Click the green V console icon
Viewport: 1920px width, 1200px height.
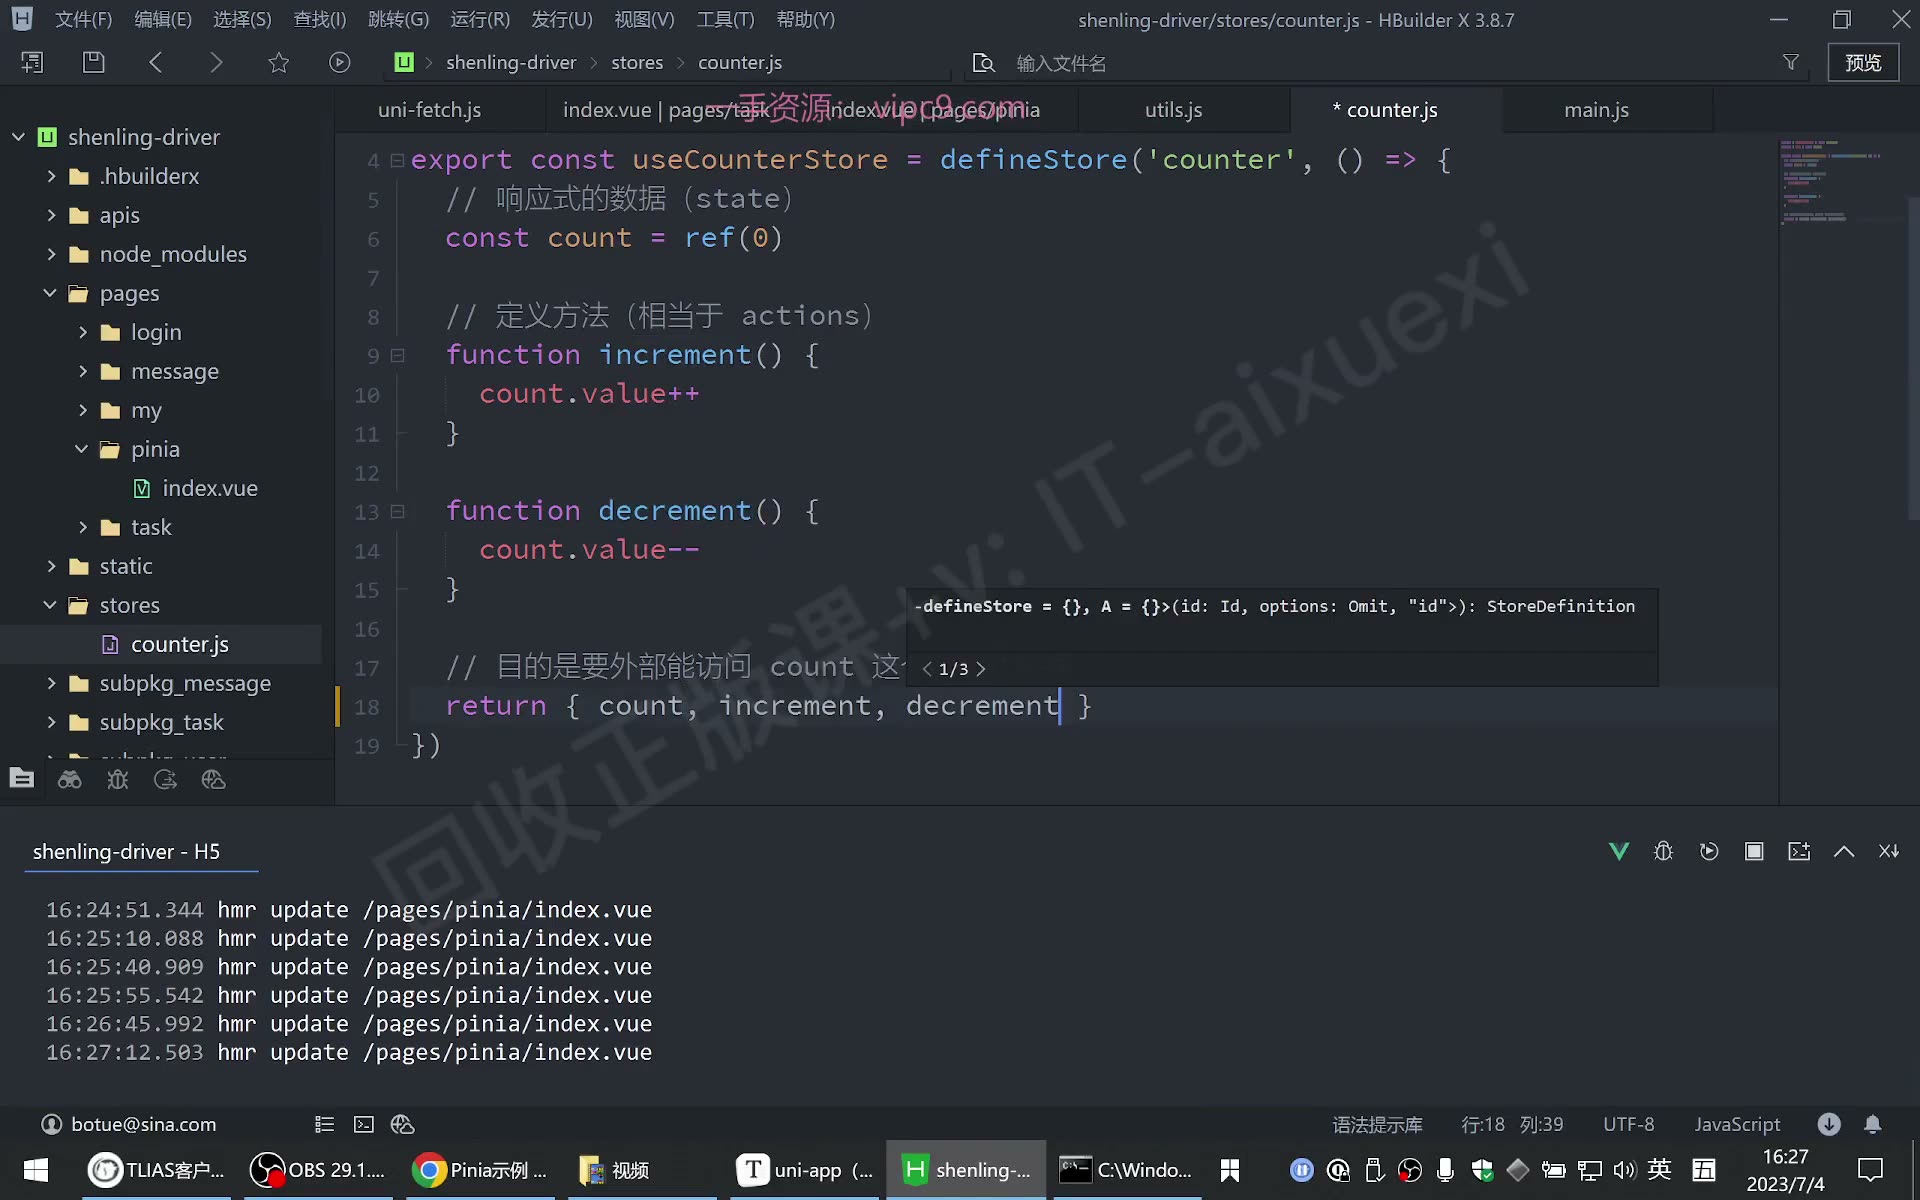1619,851
